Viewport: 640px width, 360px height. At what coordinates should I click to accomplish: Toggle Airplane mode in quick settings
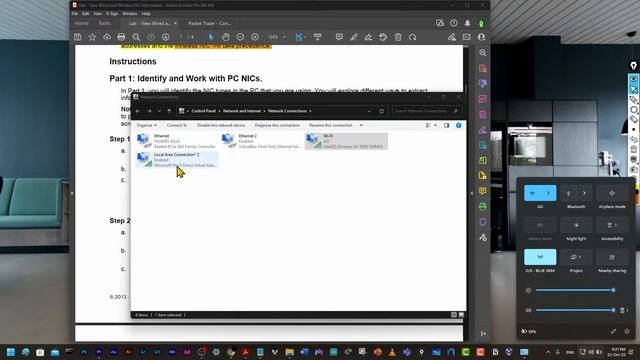[612, 193]
